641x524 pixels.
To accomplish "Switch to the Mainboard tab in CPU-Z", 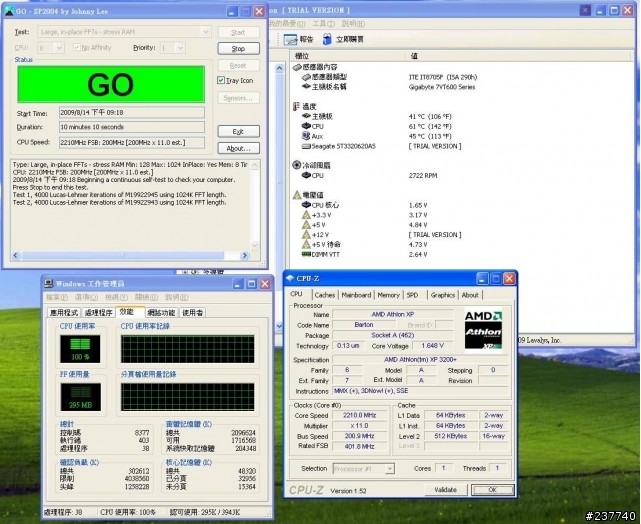I will (356, 295).
